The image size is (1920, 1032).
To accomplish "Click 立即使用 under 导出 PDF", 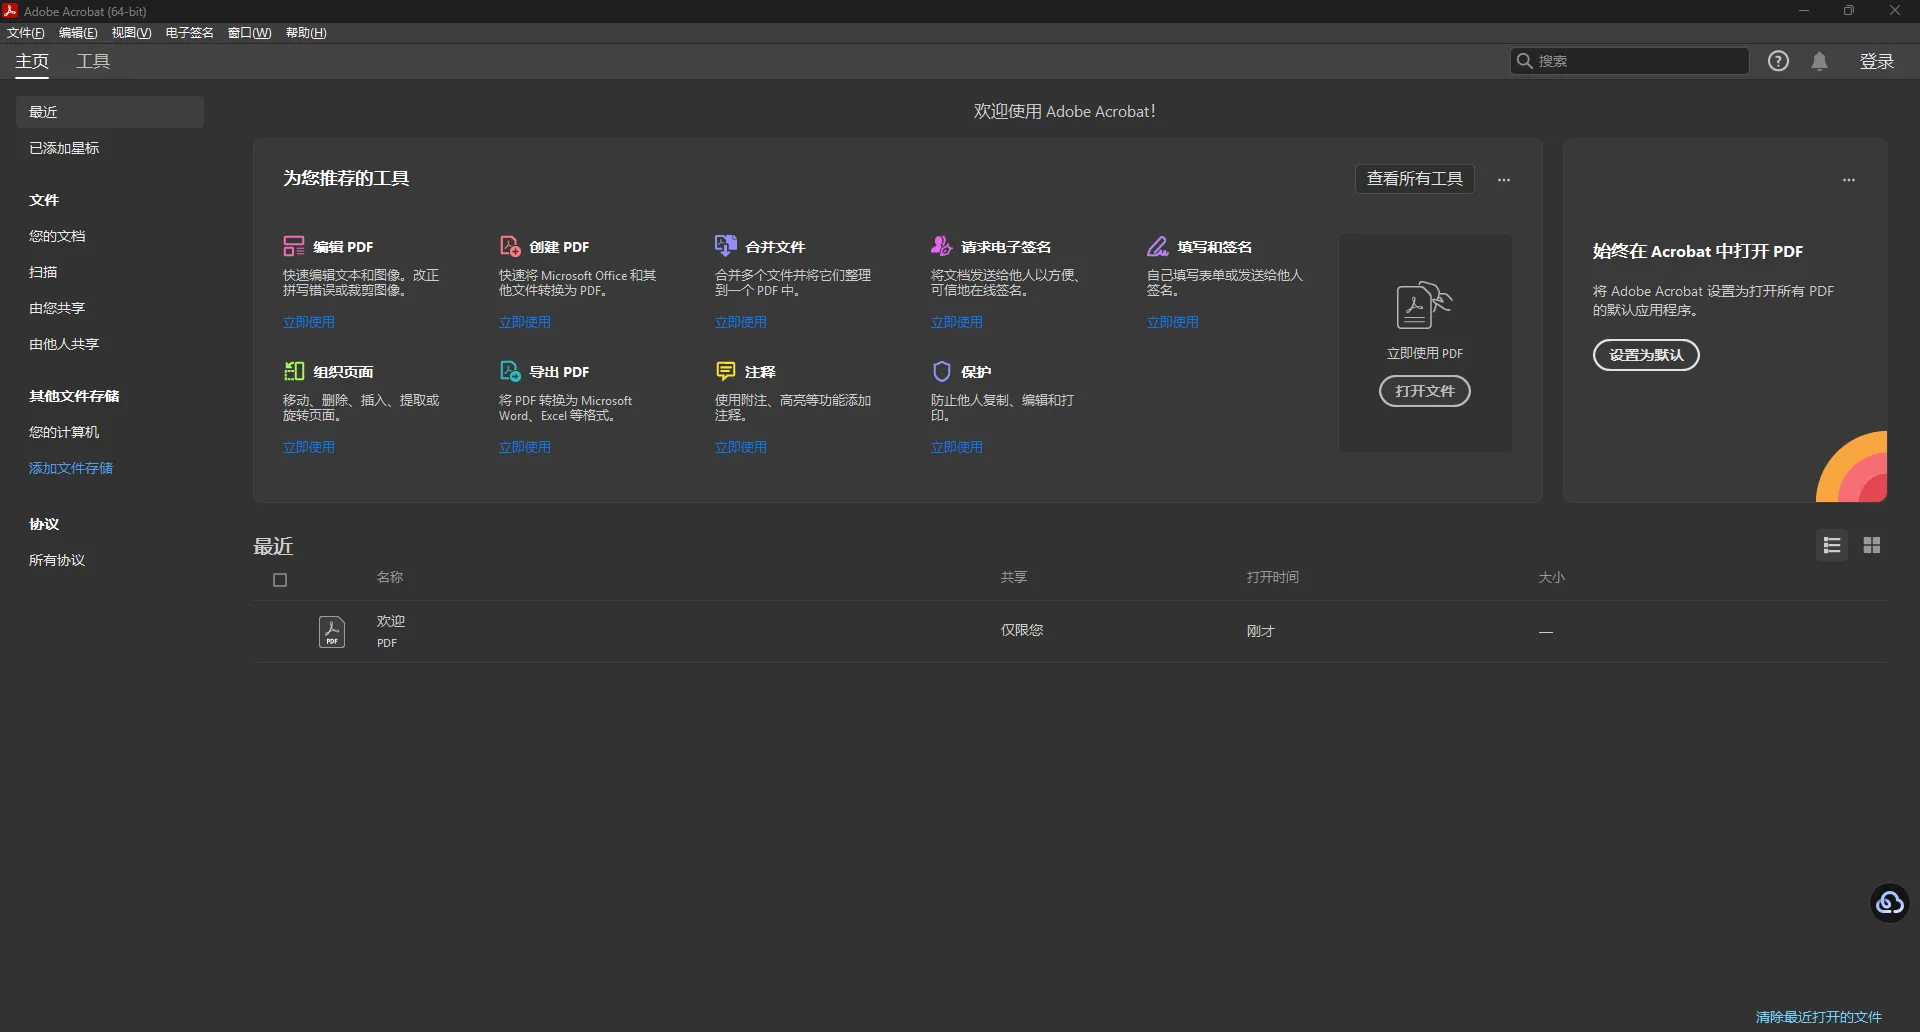I will tap(525, 447).
